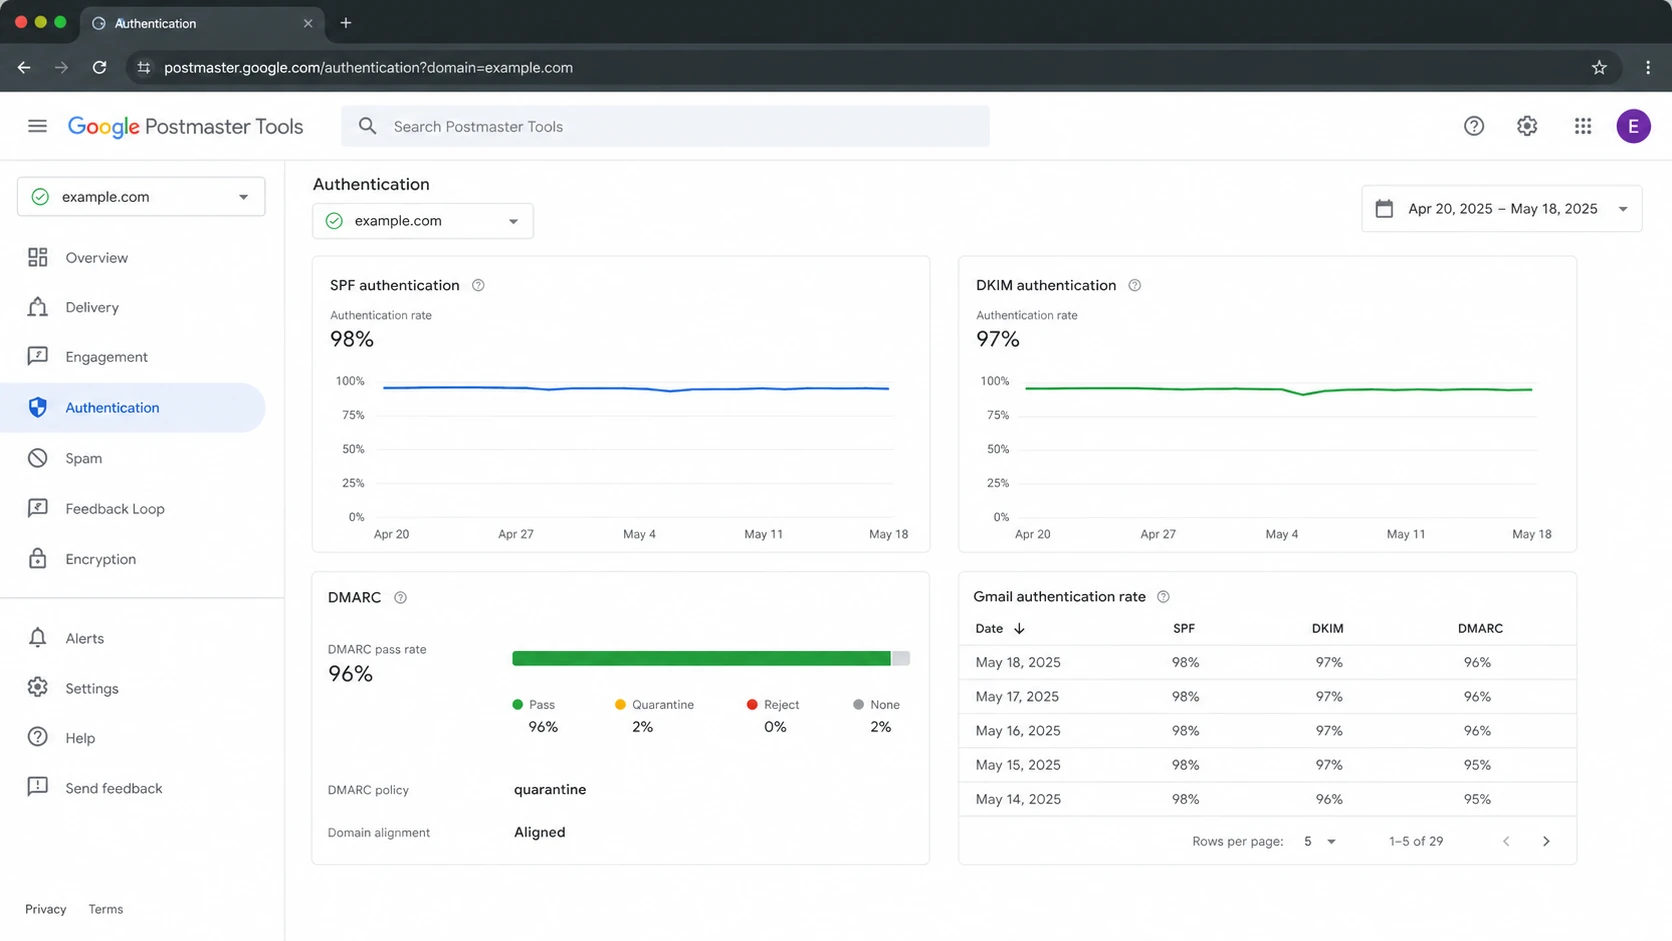Open Help from the sidebar
Screen dimensions: 1672x941
(x=80, y=738)
